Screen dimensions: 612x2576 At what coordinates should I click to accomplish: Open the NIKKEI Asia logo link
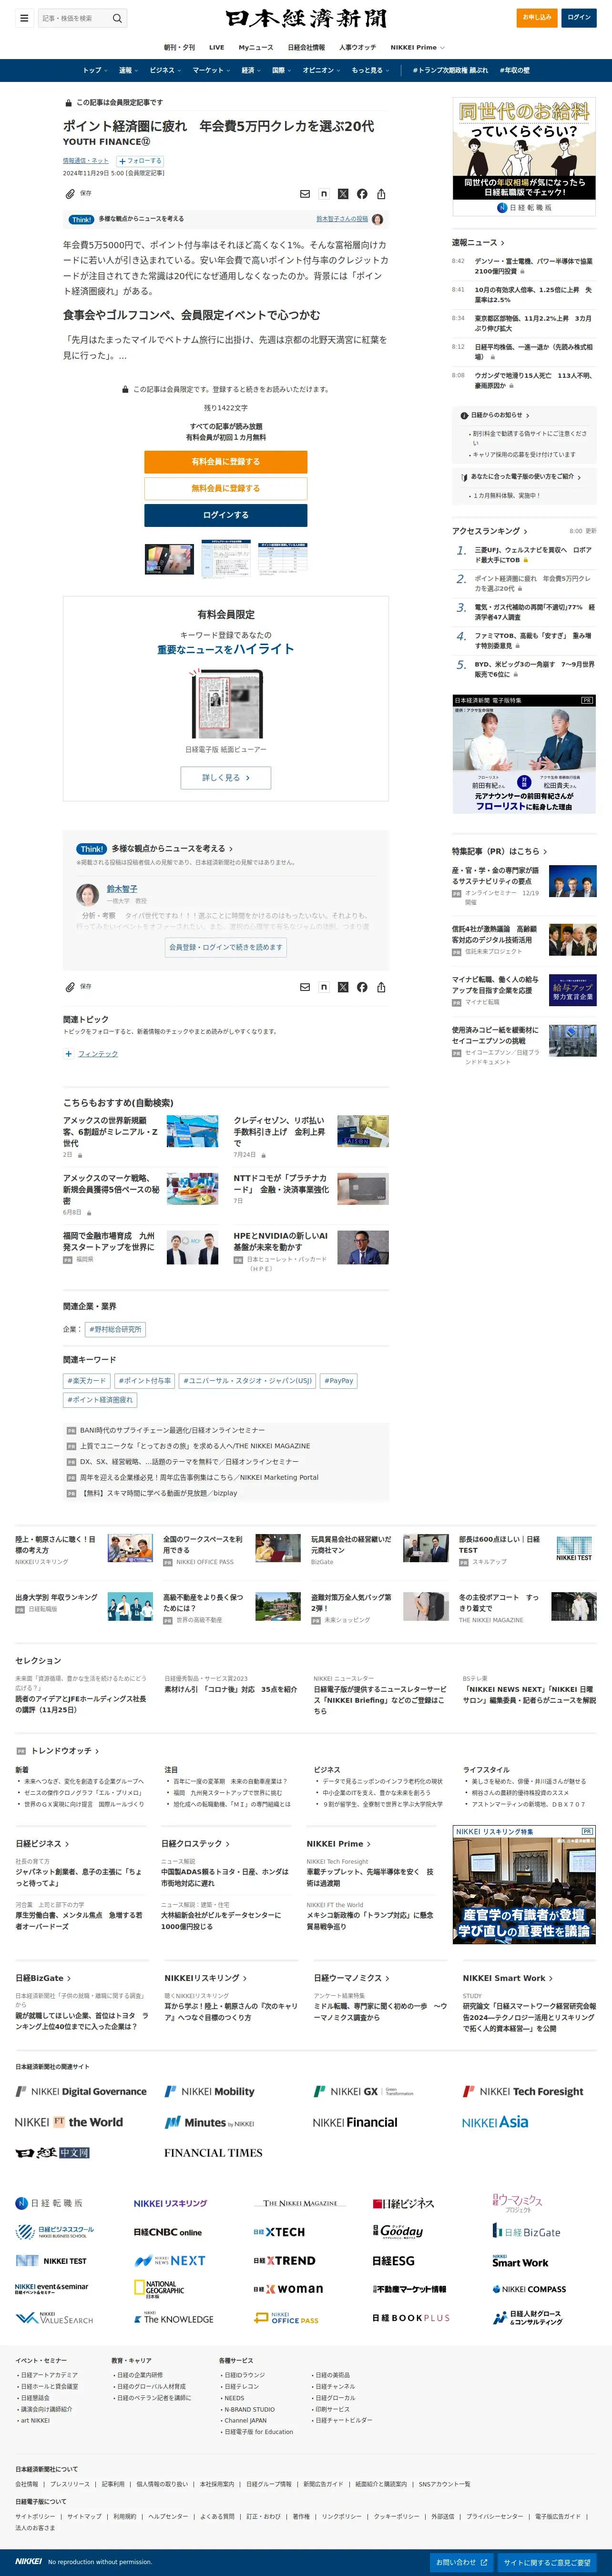click(495, 2122)
